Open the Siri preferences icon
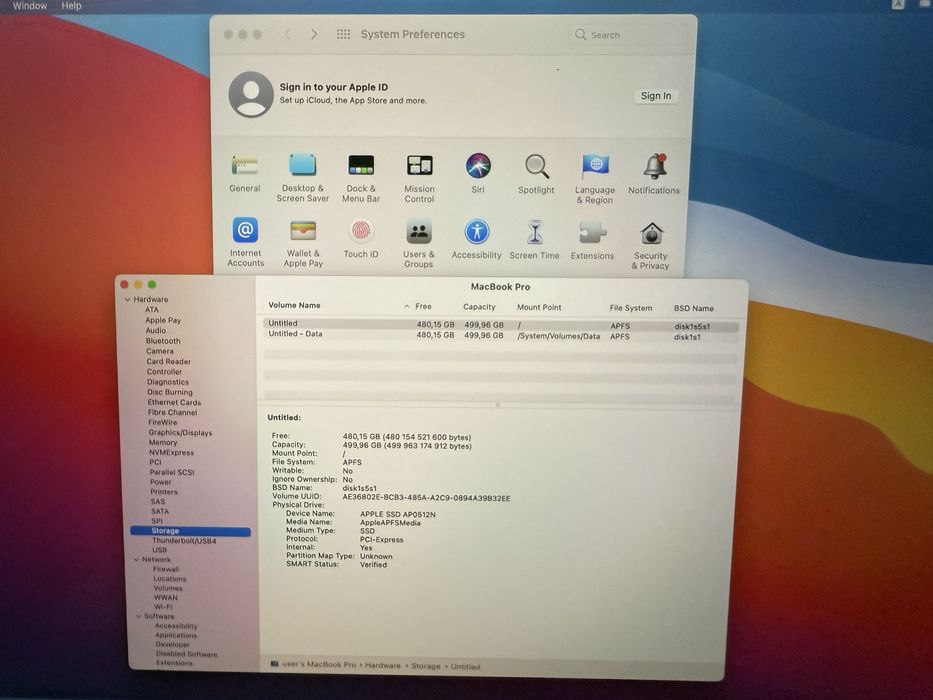The width and height of the screenshot is (933, 700). point(478,166)
